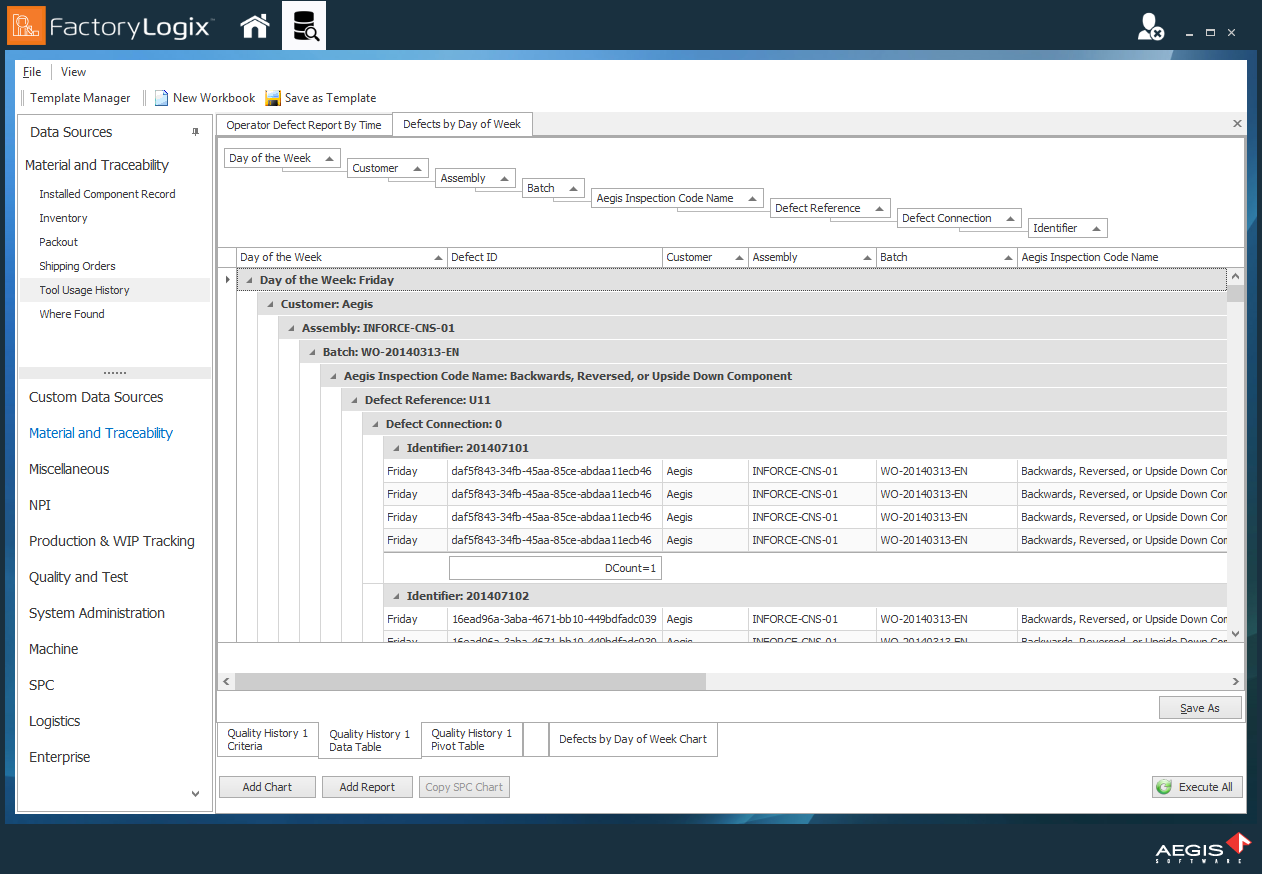Close the Defects by Day of Week tab

tap(1237, 124)
